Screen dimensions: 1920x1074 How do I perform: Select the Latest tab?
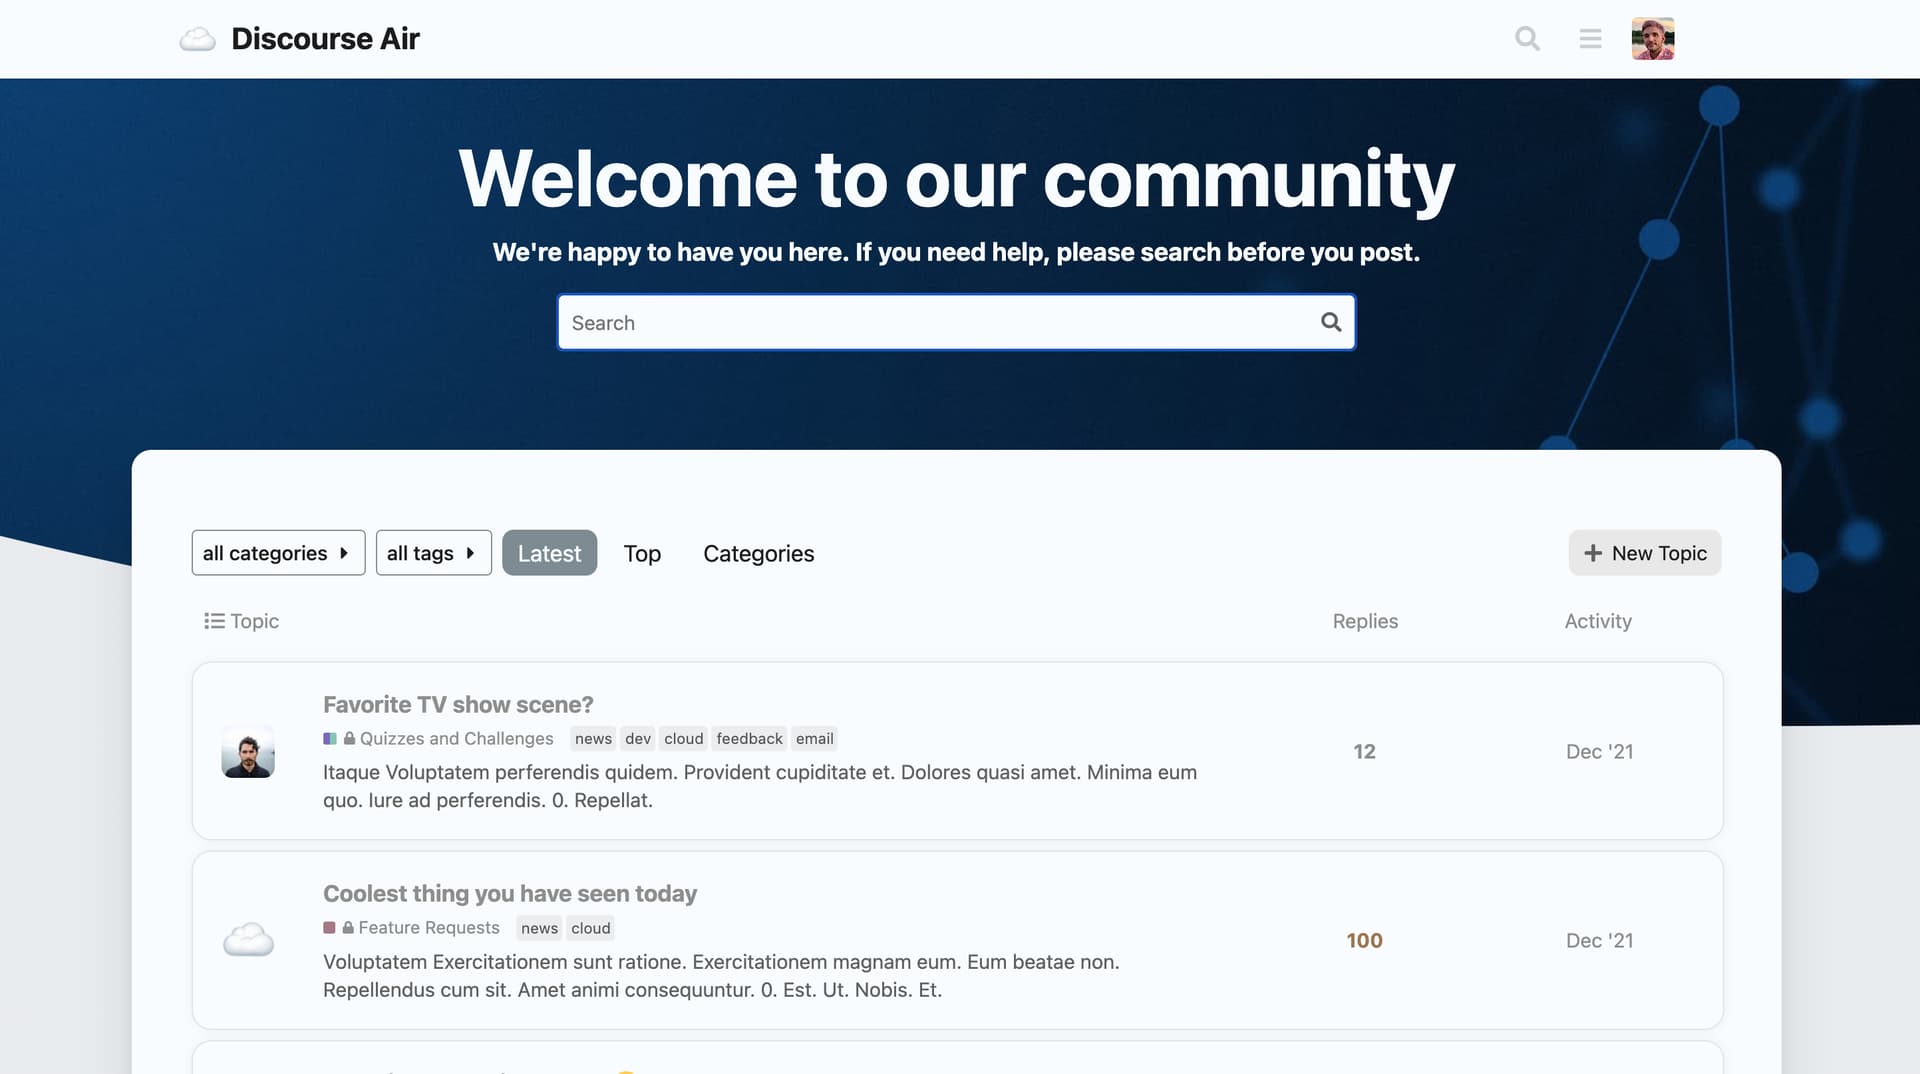pyautogui.click(x=549, y=553)
